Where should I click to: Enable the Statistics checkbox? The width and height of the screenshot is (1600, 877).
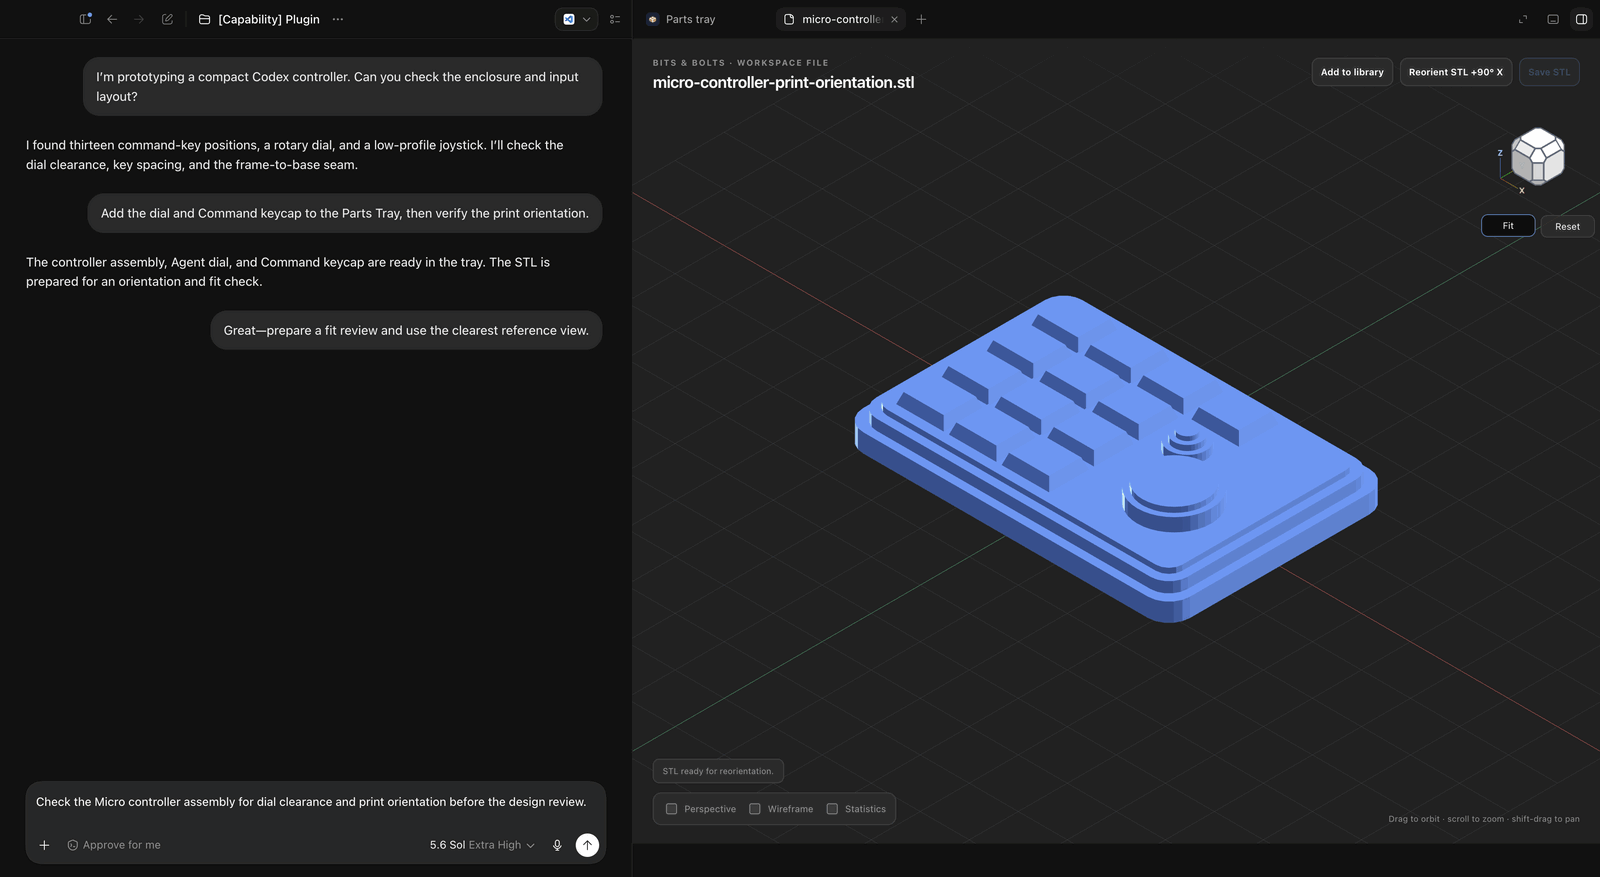[832, 809]
